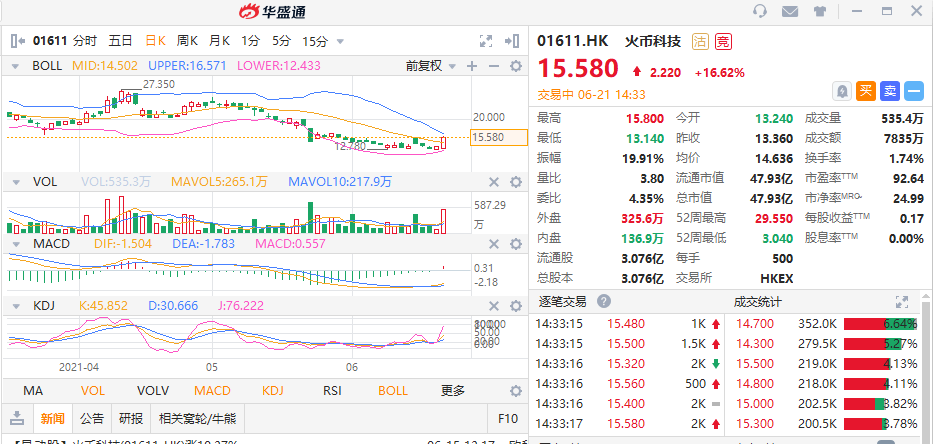This screenshot has height=444, width=933.
Task: Open KDJ indicator settings gear
Action: [x=516, y=306]
